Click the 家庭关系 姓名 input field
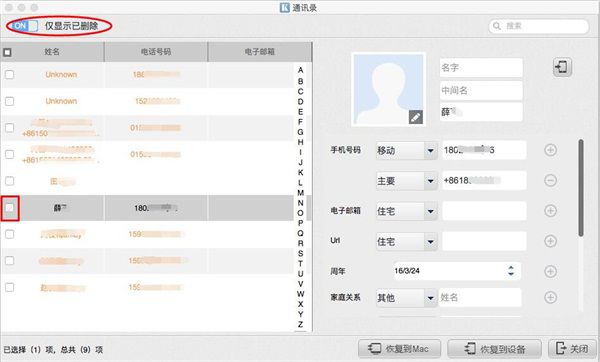The width and height of the screenshot is (600, 362). [x=481, y=297]
